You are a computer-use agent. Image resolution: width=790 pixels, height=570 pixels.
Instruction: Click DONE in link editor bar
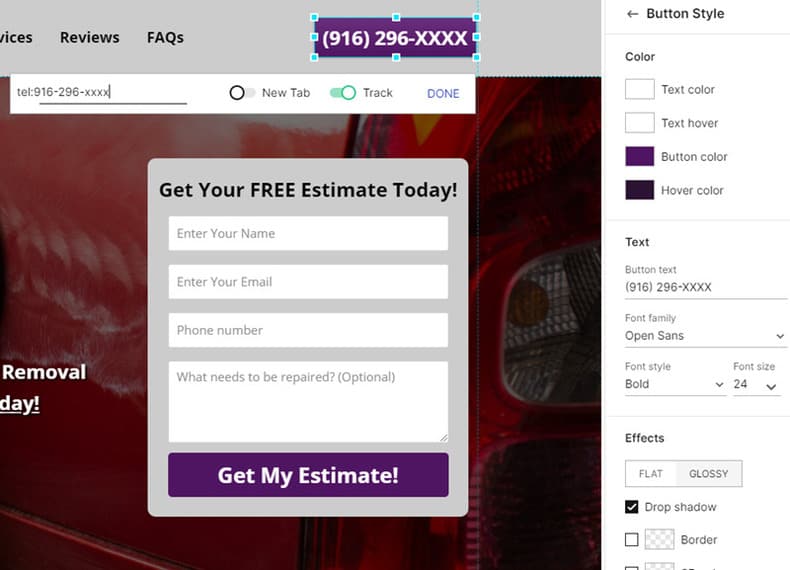pos(443,94)
